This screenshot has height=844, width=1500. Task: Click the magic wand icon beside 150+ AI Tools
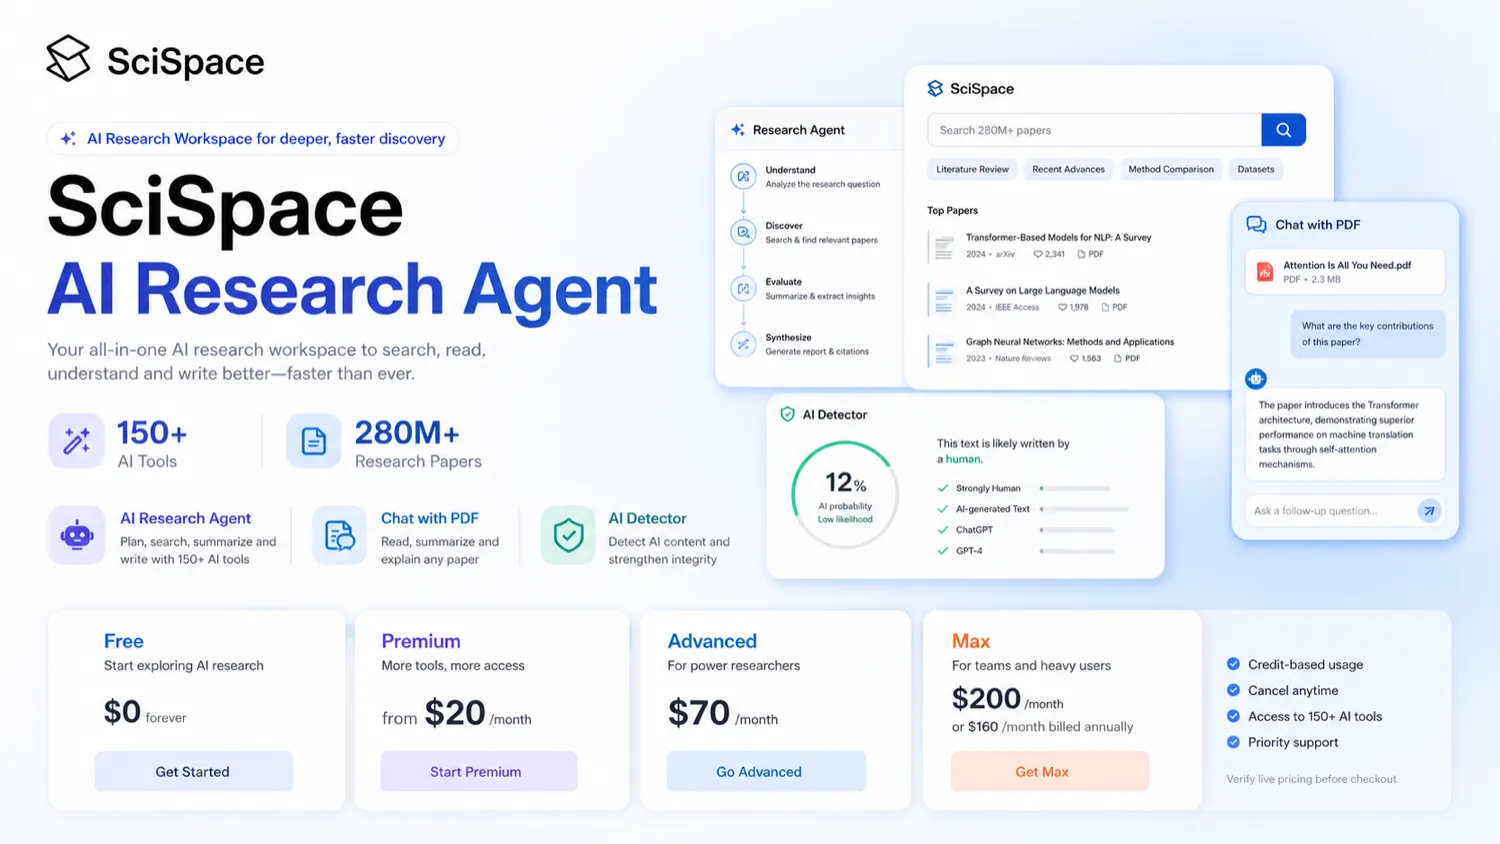(76, 441)
